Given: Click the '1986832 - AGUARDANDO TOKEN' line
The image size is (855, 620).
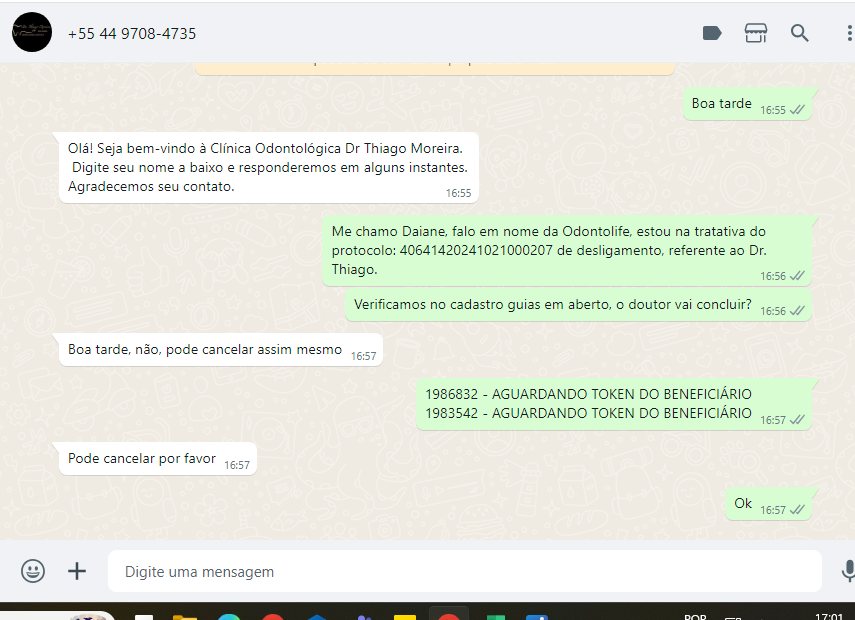Looking at the screenshot, I should tap(588, 394).
